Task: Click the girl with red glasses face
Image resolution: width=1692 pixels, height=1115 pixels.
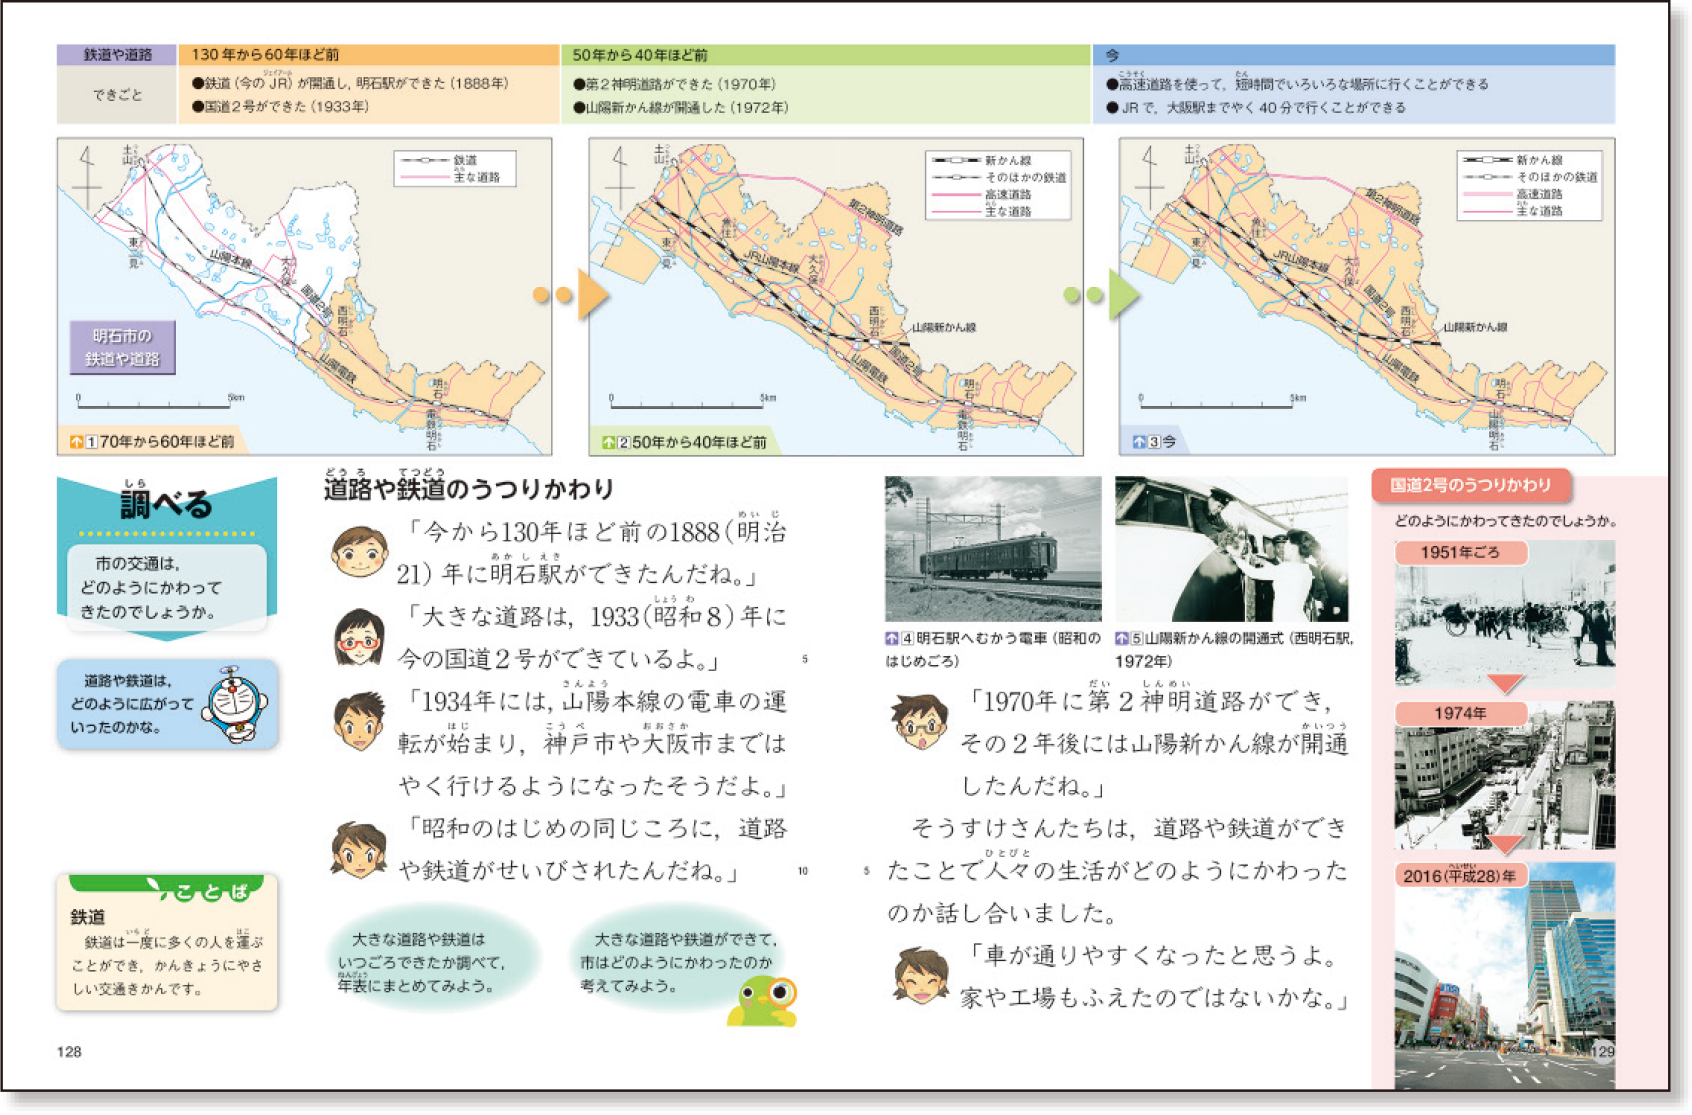Action: coord(359,637)
